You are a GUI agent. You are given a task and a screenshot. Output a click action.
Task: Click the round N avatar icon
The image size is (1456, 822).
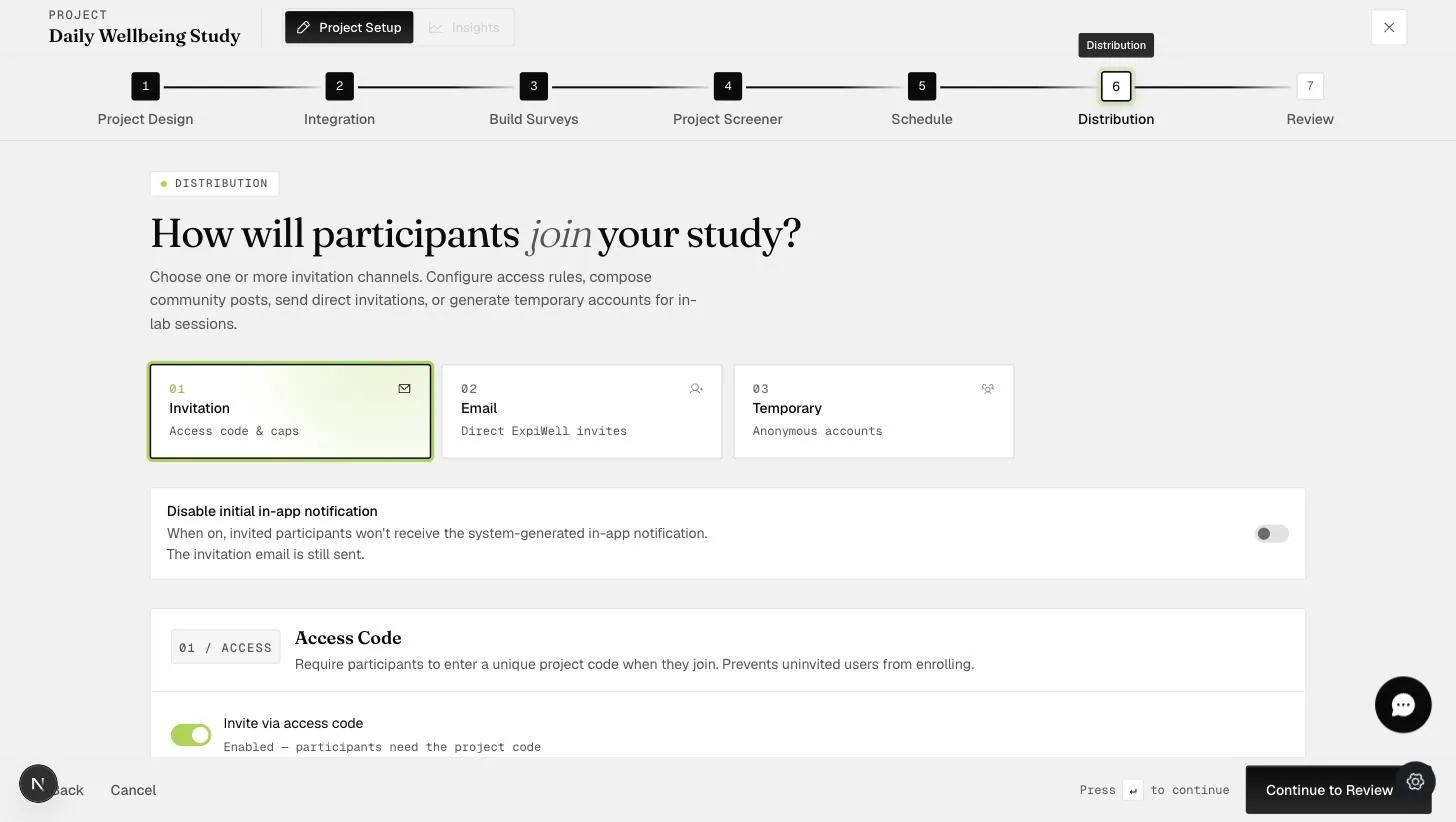[38, 784]
